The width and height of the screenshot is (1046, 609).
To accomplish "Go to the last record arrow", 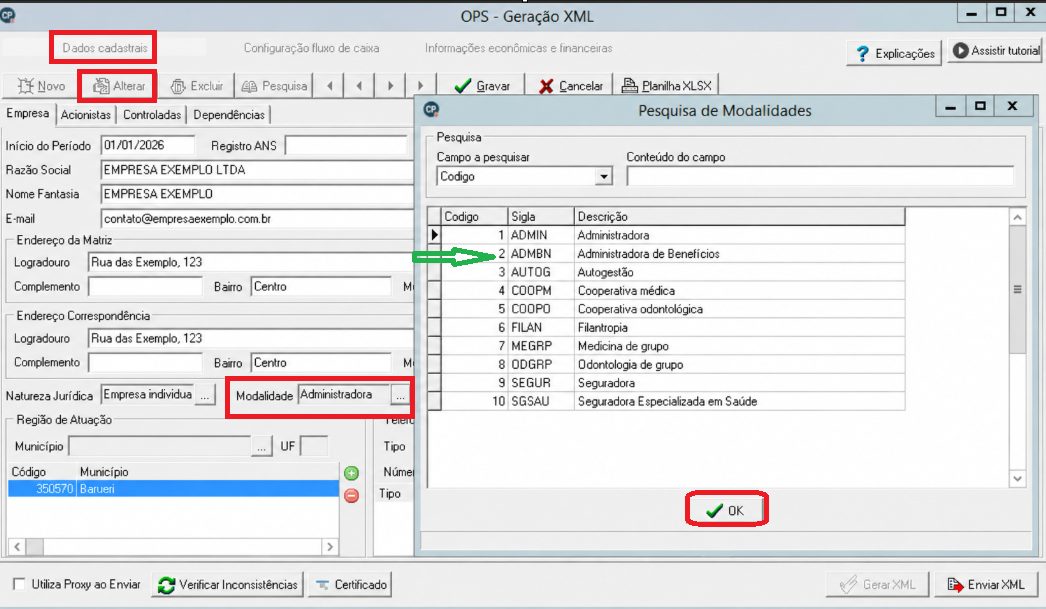I will pyautogui.click(x=420, y=86).
